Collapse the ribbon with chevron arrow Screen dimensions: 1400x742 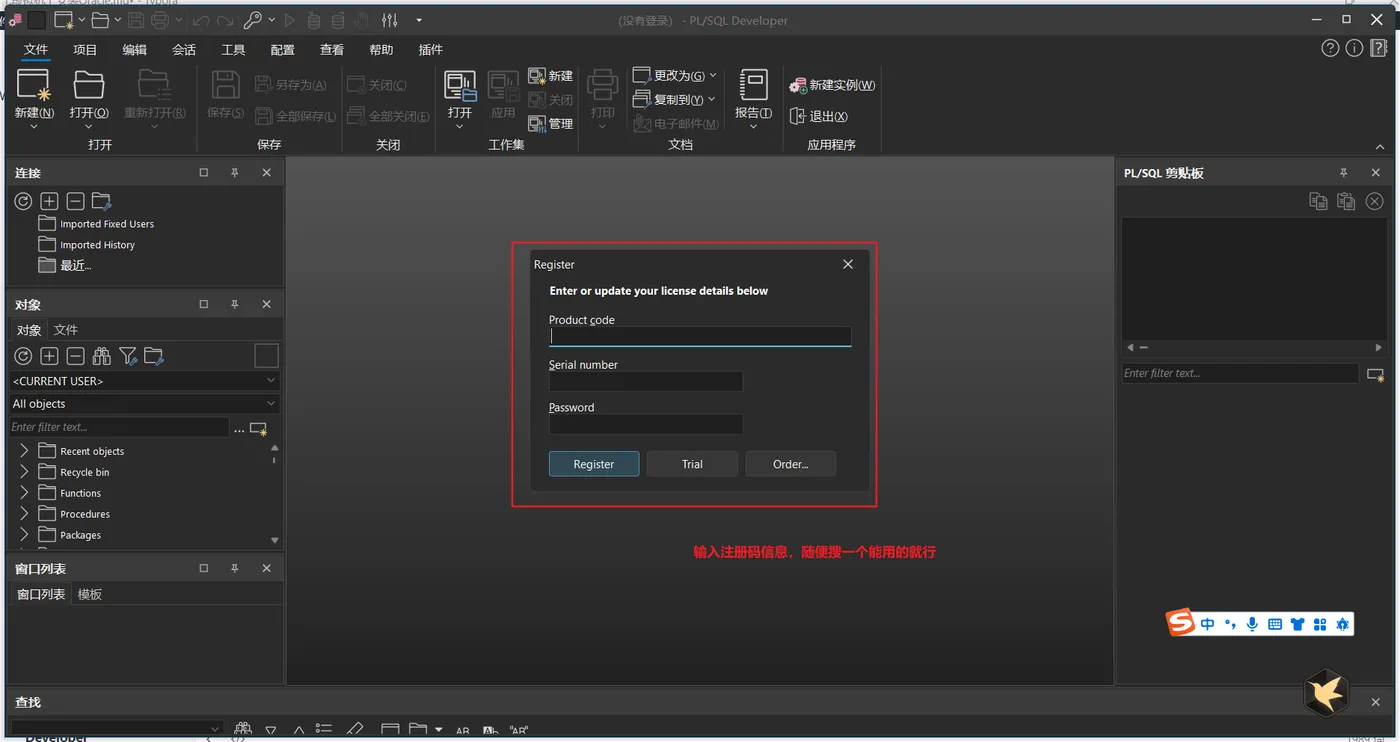[x=1380, y=146]
